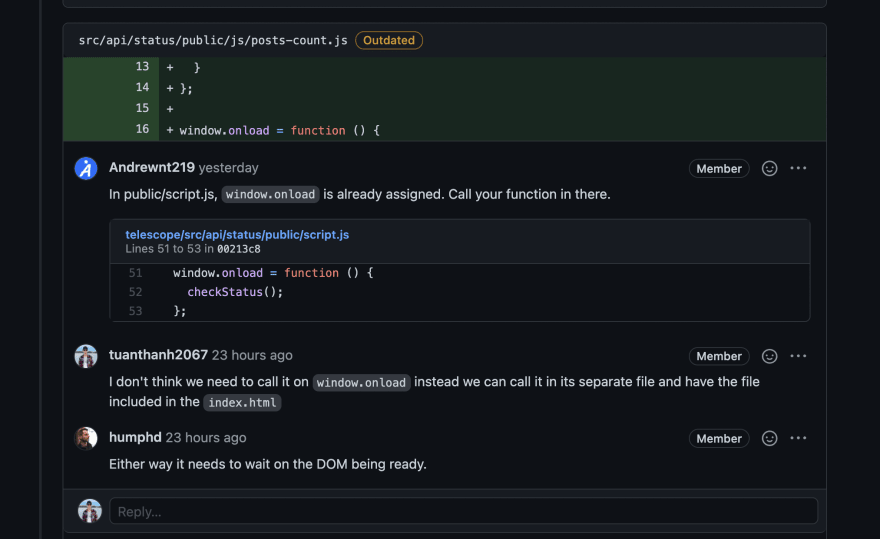Open tuanthanh2067 username link
Screen dimensions: 880x539
tap(158, 355)
